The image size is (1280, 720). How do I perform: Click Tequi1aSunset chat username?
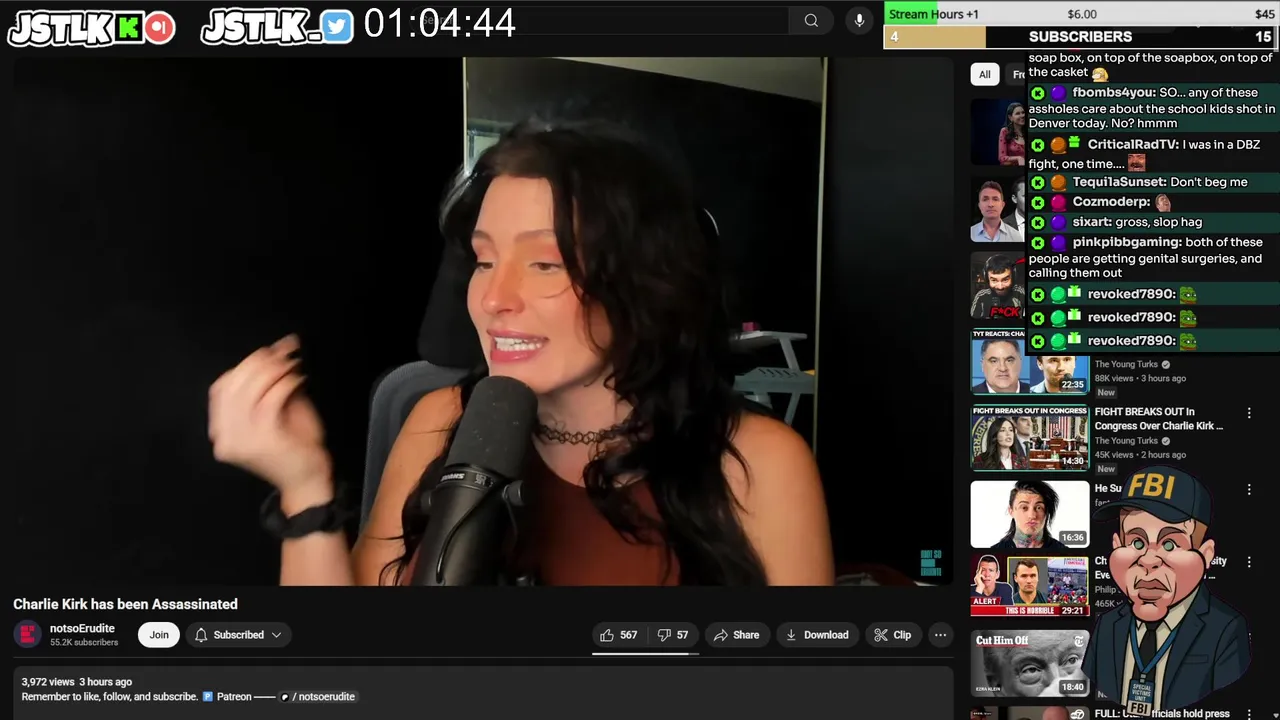[1119, 182]
